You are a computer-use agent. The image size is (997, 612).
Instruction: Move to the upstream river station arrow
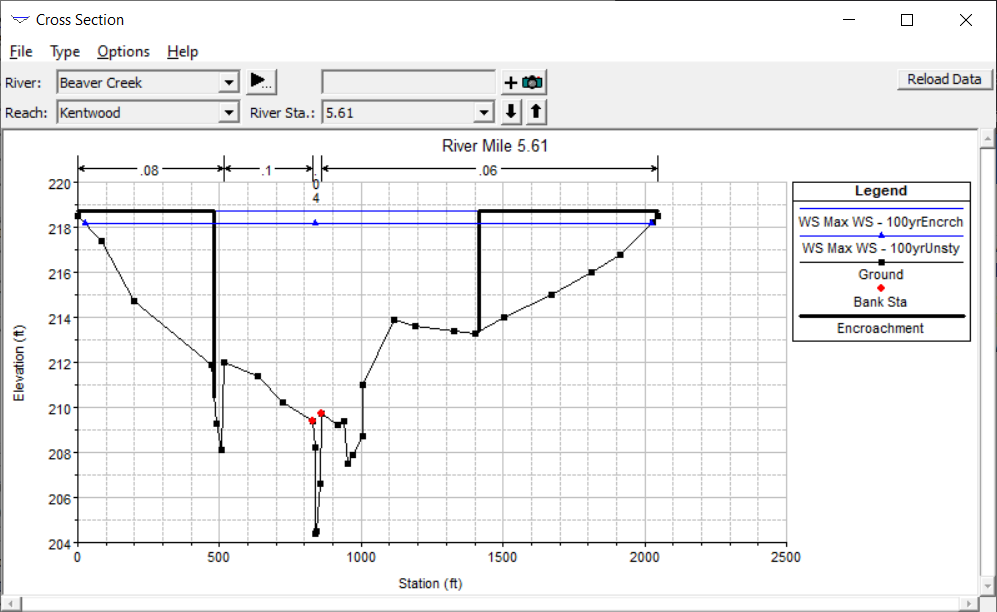coord(536,112)
